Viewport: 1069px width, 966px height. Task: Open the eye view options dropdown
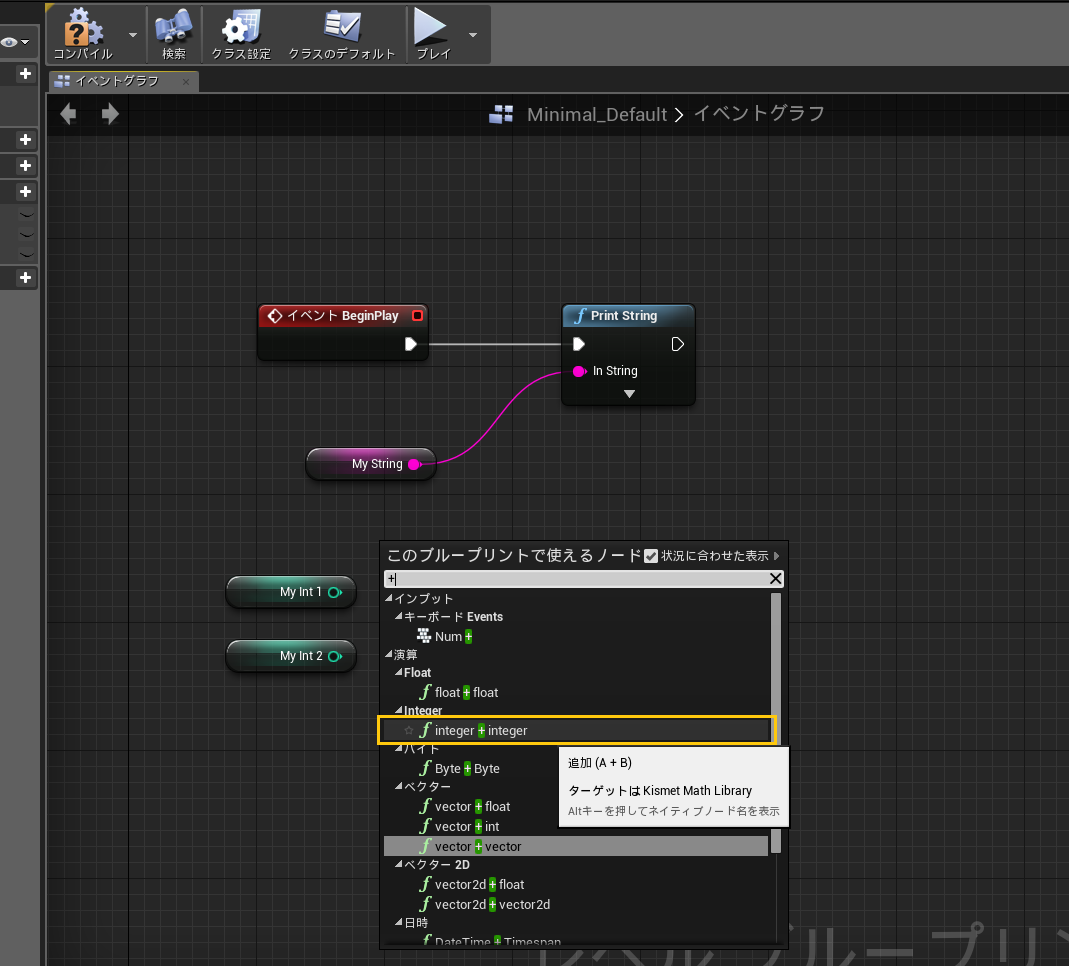click(x=15, y=42)
